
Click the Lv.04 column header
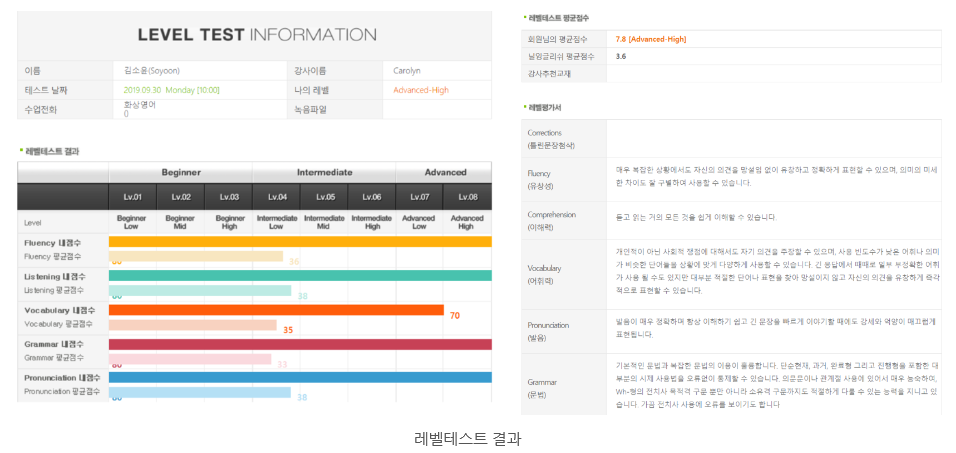pos(277,197)
